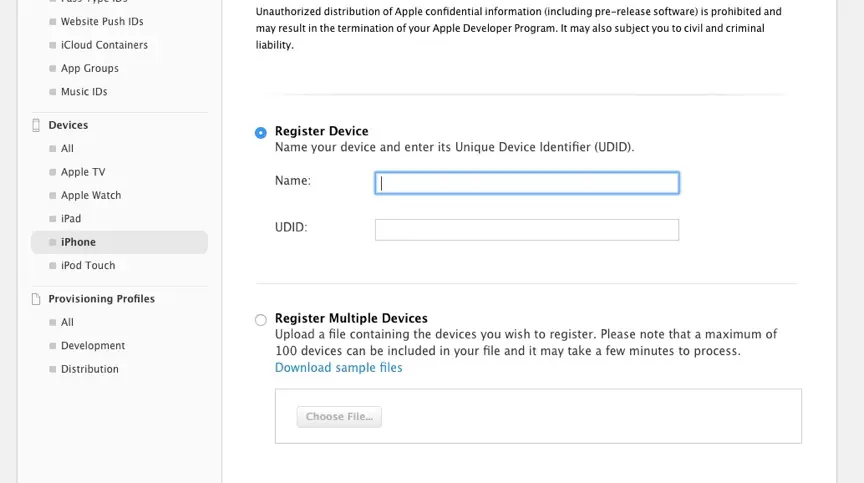Go to App Groups in sidebar
Screen dimensions: 864x483
click(x=90, y=68)
